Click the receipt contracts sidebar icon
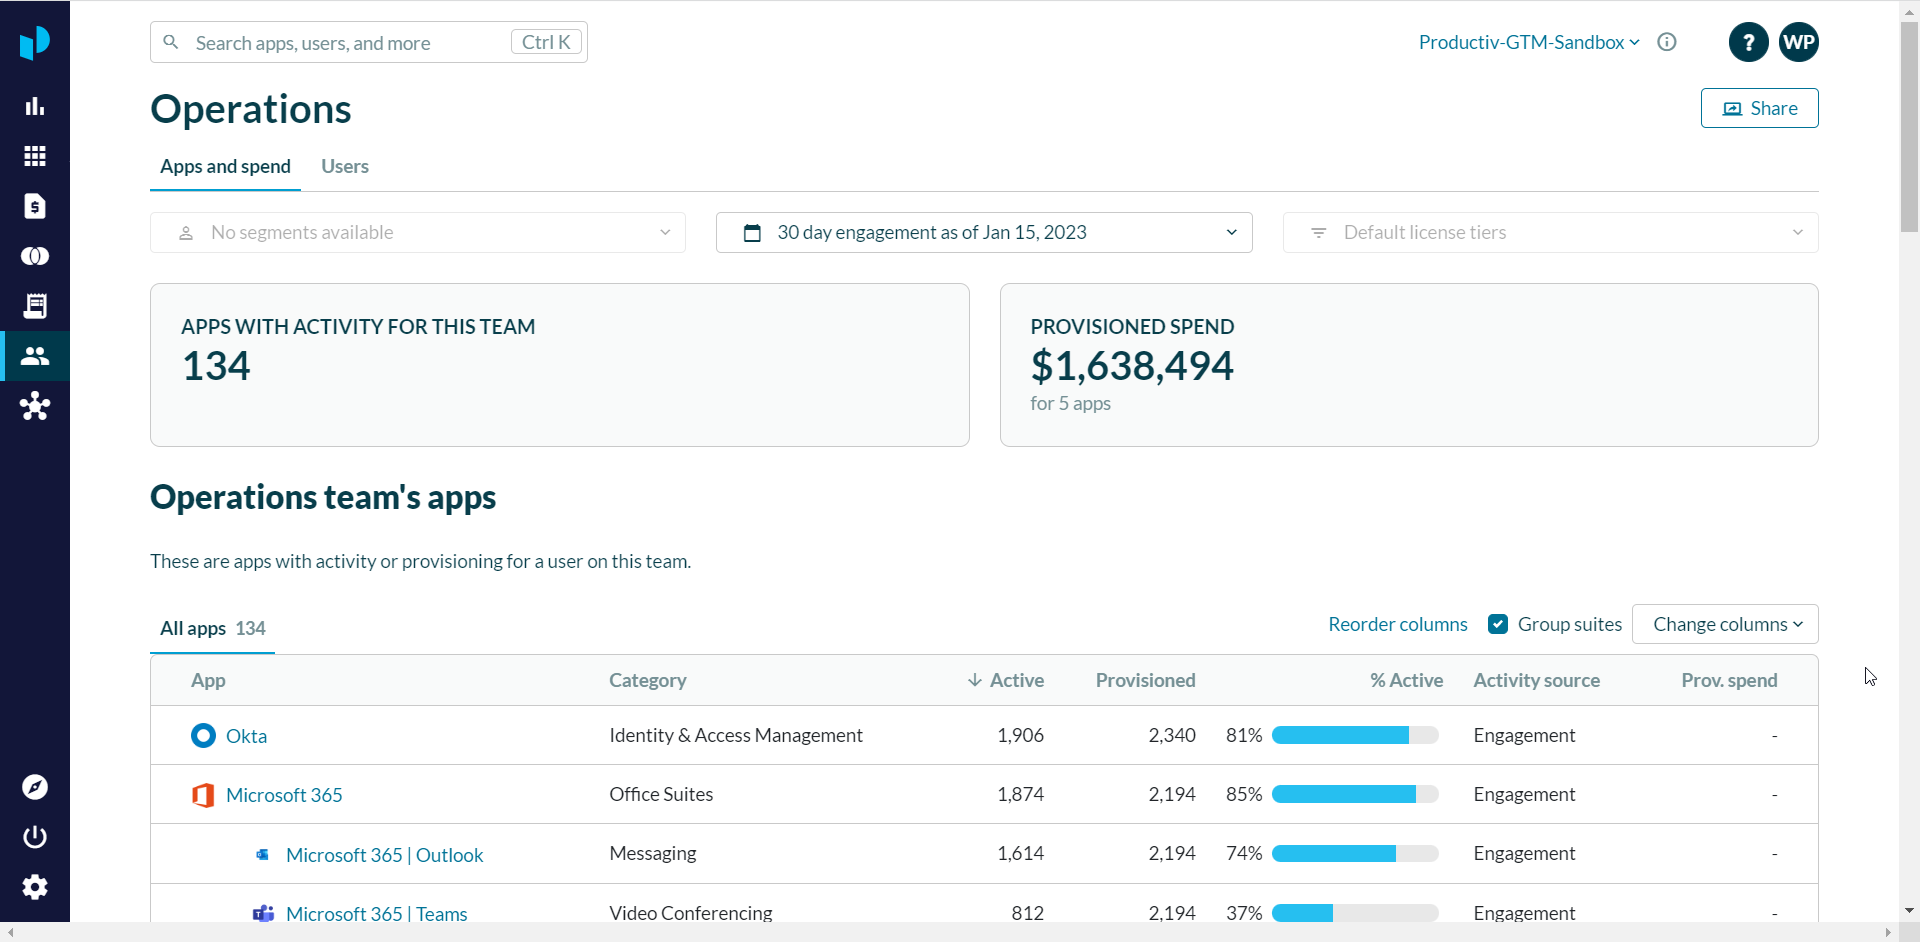 pos(35,306)
